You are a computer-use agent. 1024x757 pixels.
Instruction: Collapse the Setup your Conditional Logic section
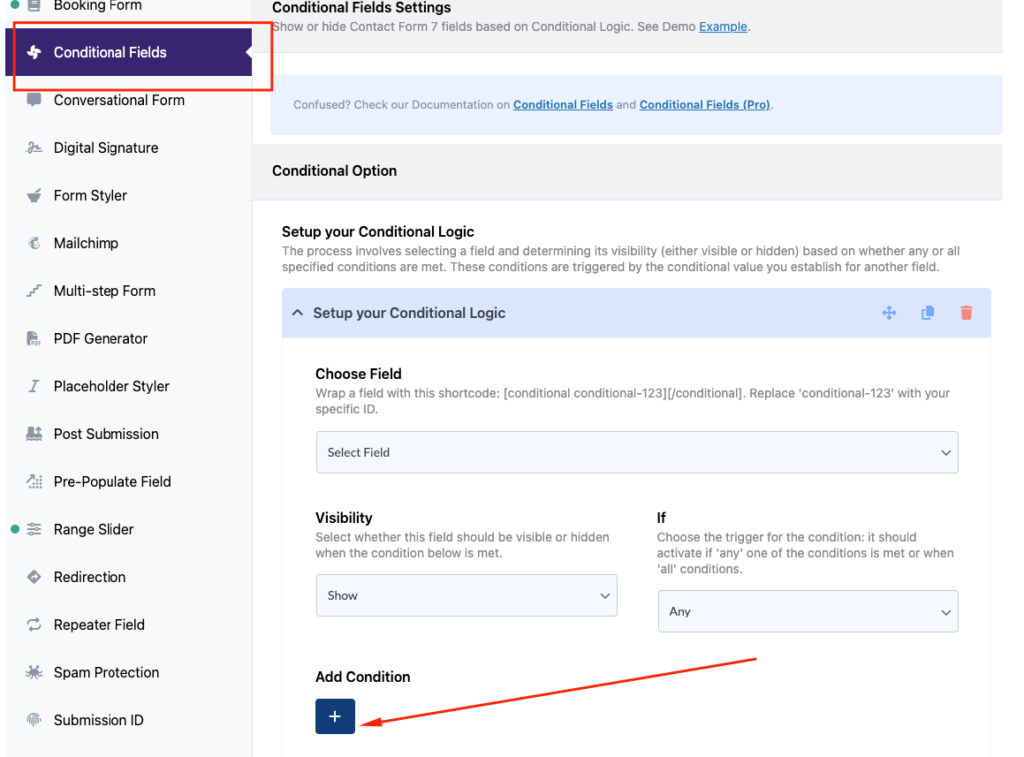pos(297,312)
